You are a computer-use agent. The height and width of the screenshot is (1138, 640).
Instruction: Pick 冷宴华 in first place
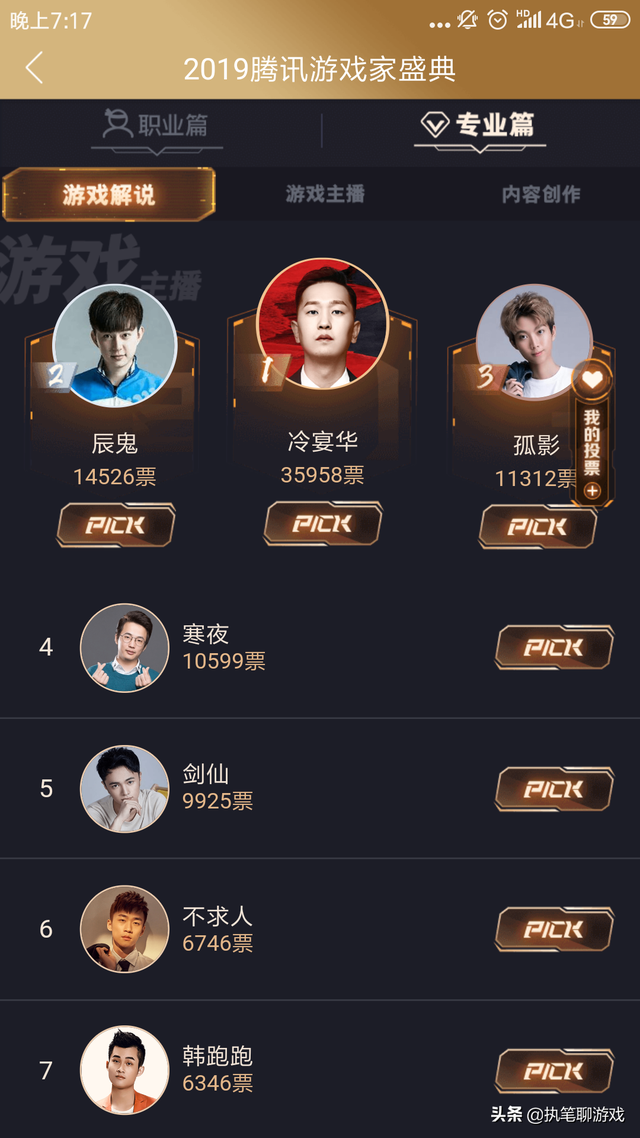click(322, 523)
